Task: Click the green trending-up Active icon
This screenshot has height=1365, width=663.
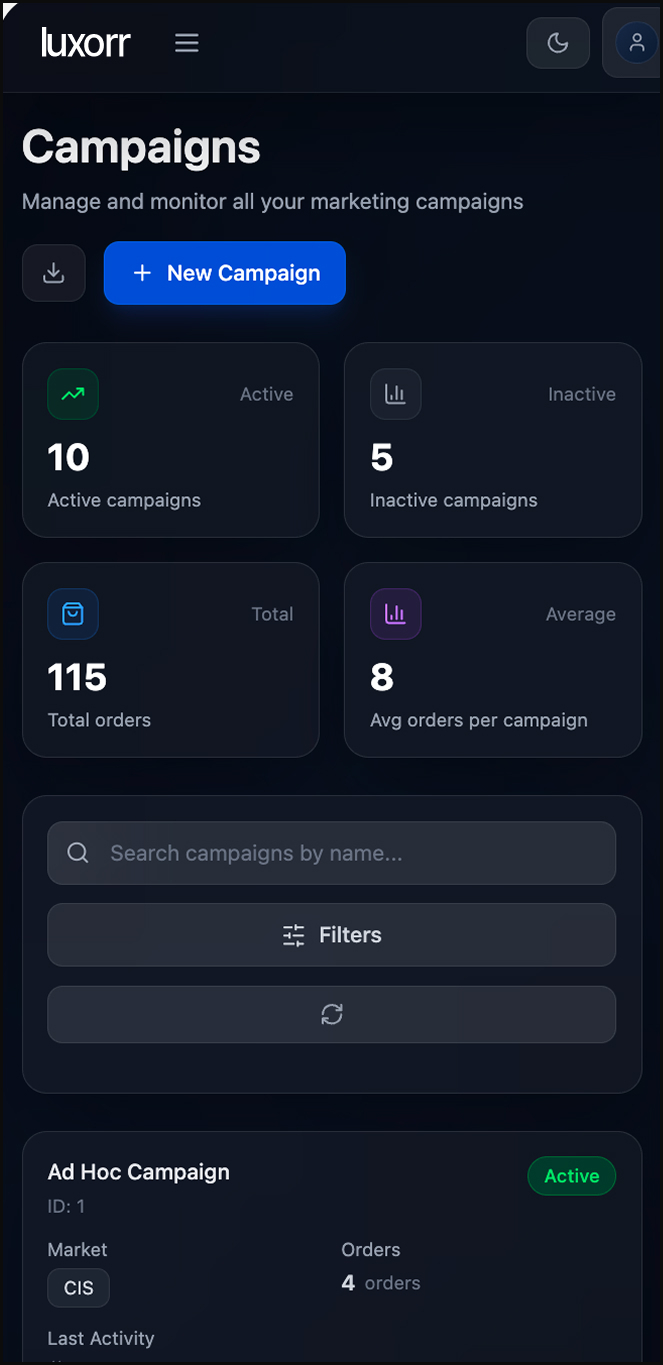Action: pyautogui.click(x=73, y=394)
